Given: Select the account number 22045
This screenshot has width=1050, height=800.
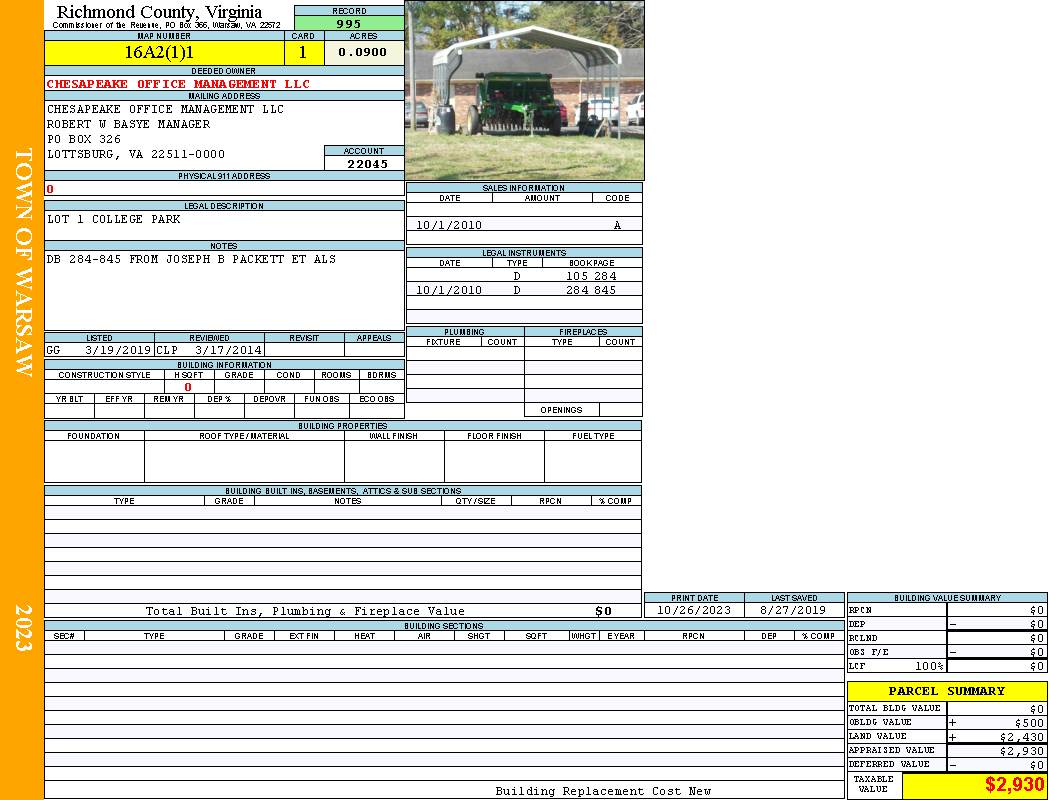Looking at the screenshot, I should point(367,163).
